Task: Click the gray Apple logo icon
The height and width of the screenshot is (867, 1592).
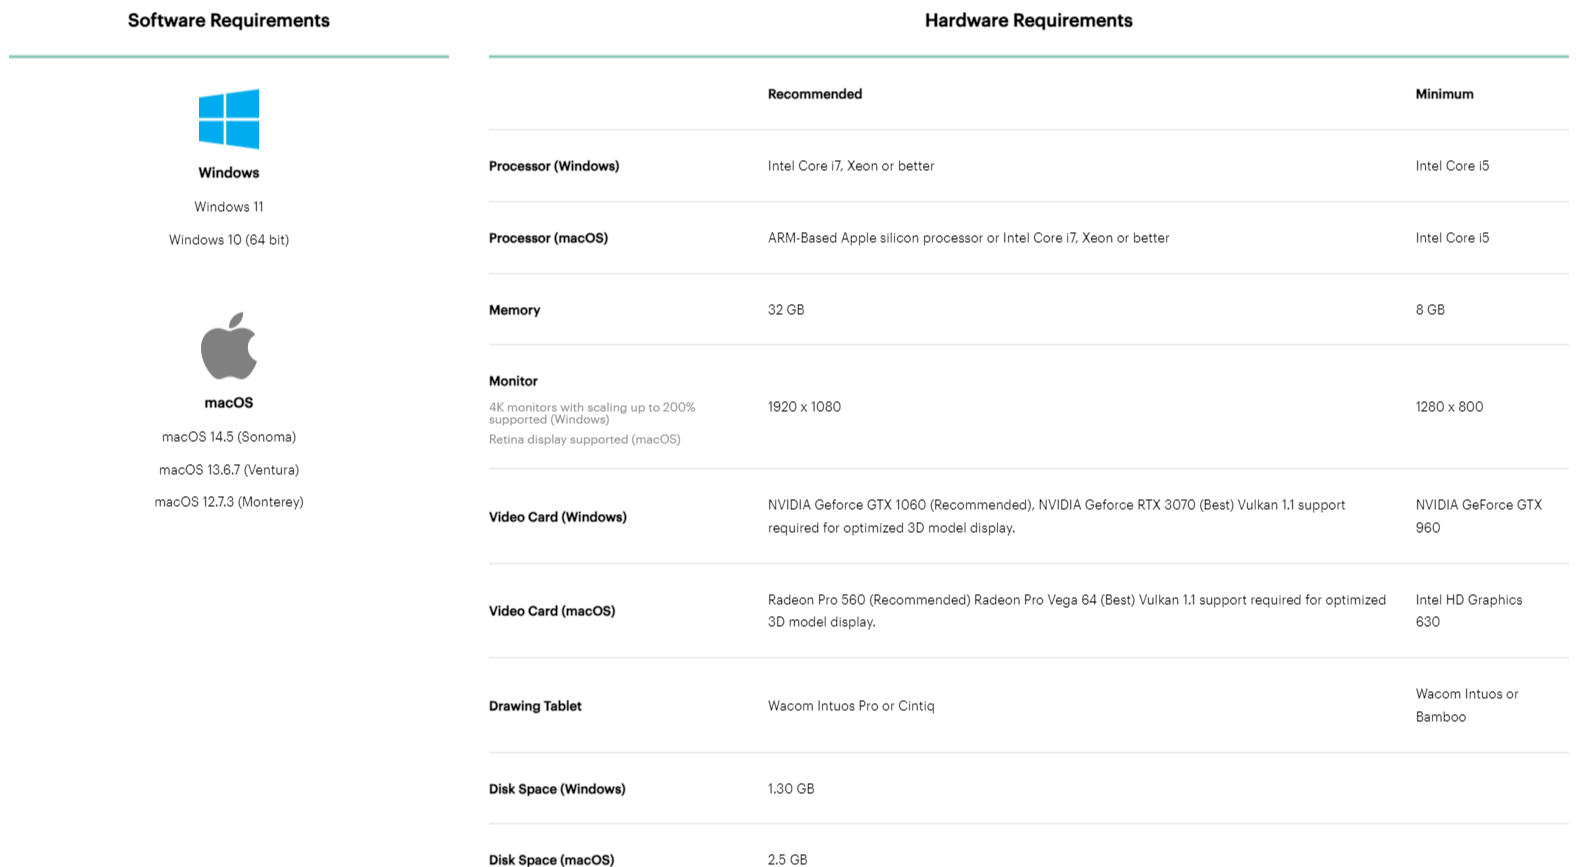Action: pos(228,347)
